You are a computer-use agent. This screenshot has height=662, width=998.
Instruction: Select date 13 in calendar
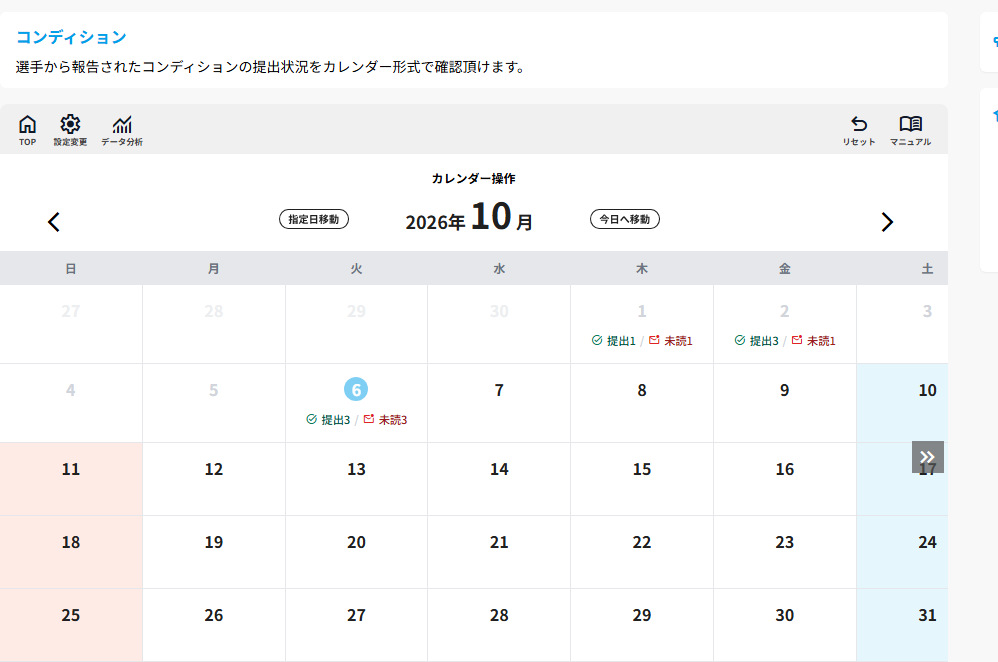pos(356,469)
